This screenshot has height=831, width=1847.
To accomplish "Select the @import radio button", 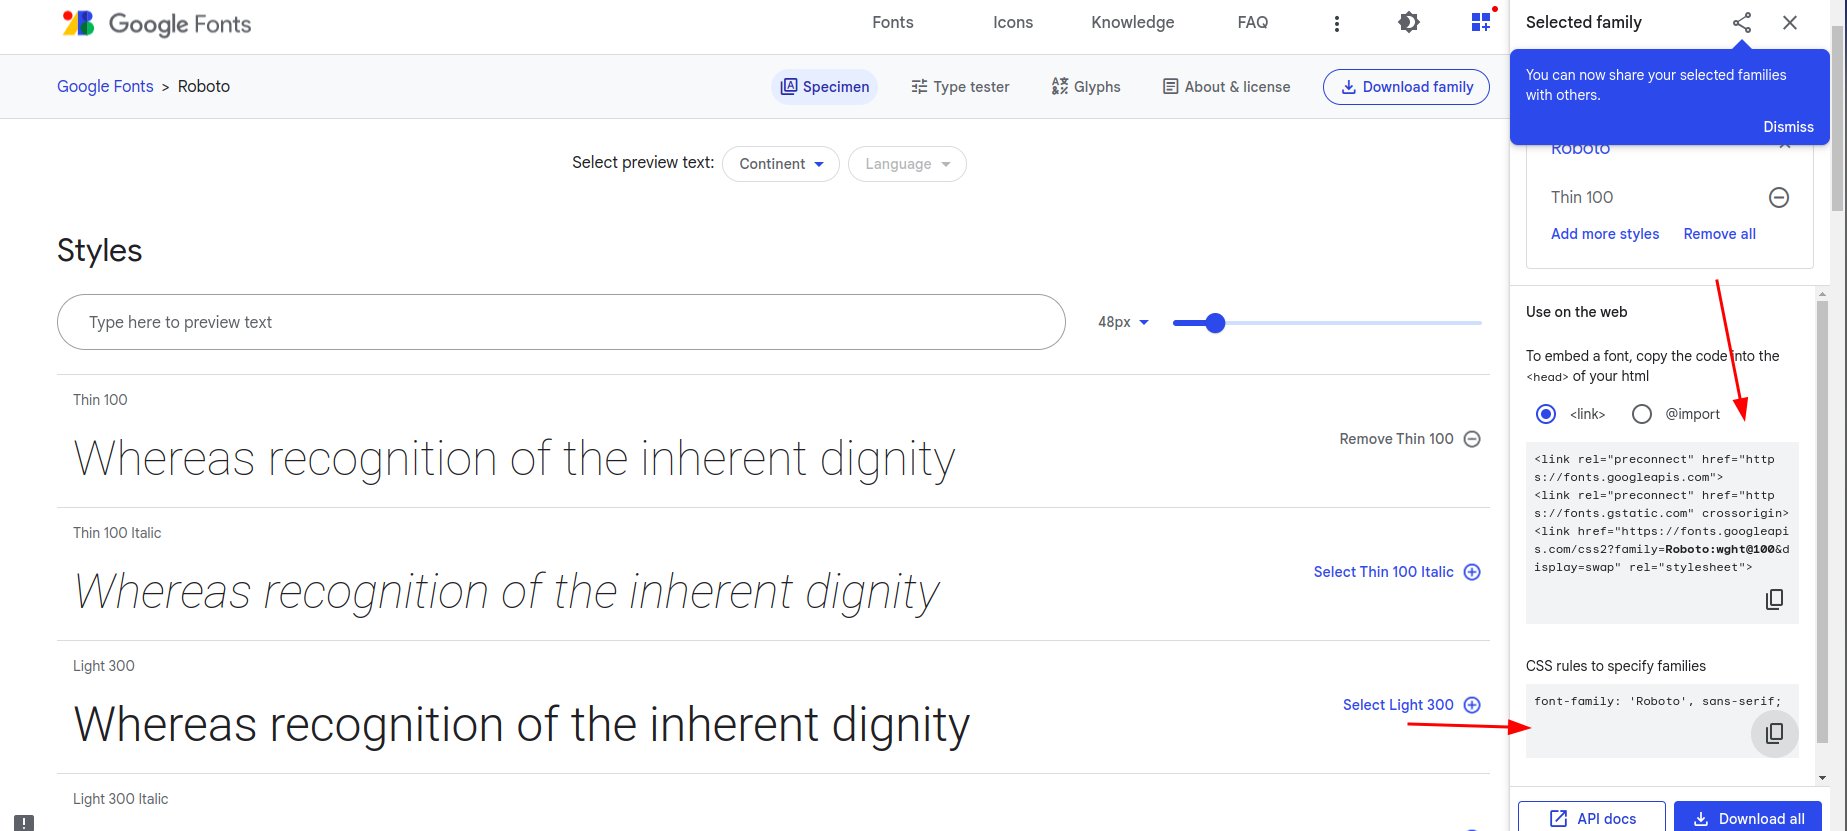I will coord(1642,414).
